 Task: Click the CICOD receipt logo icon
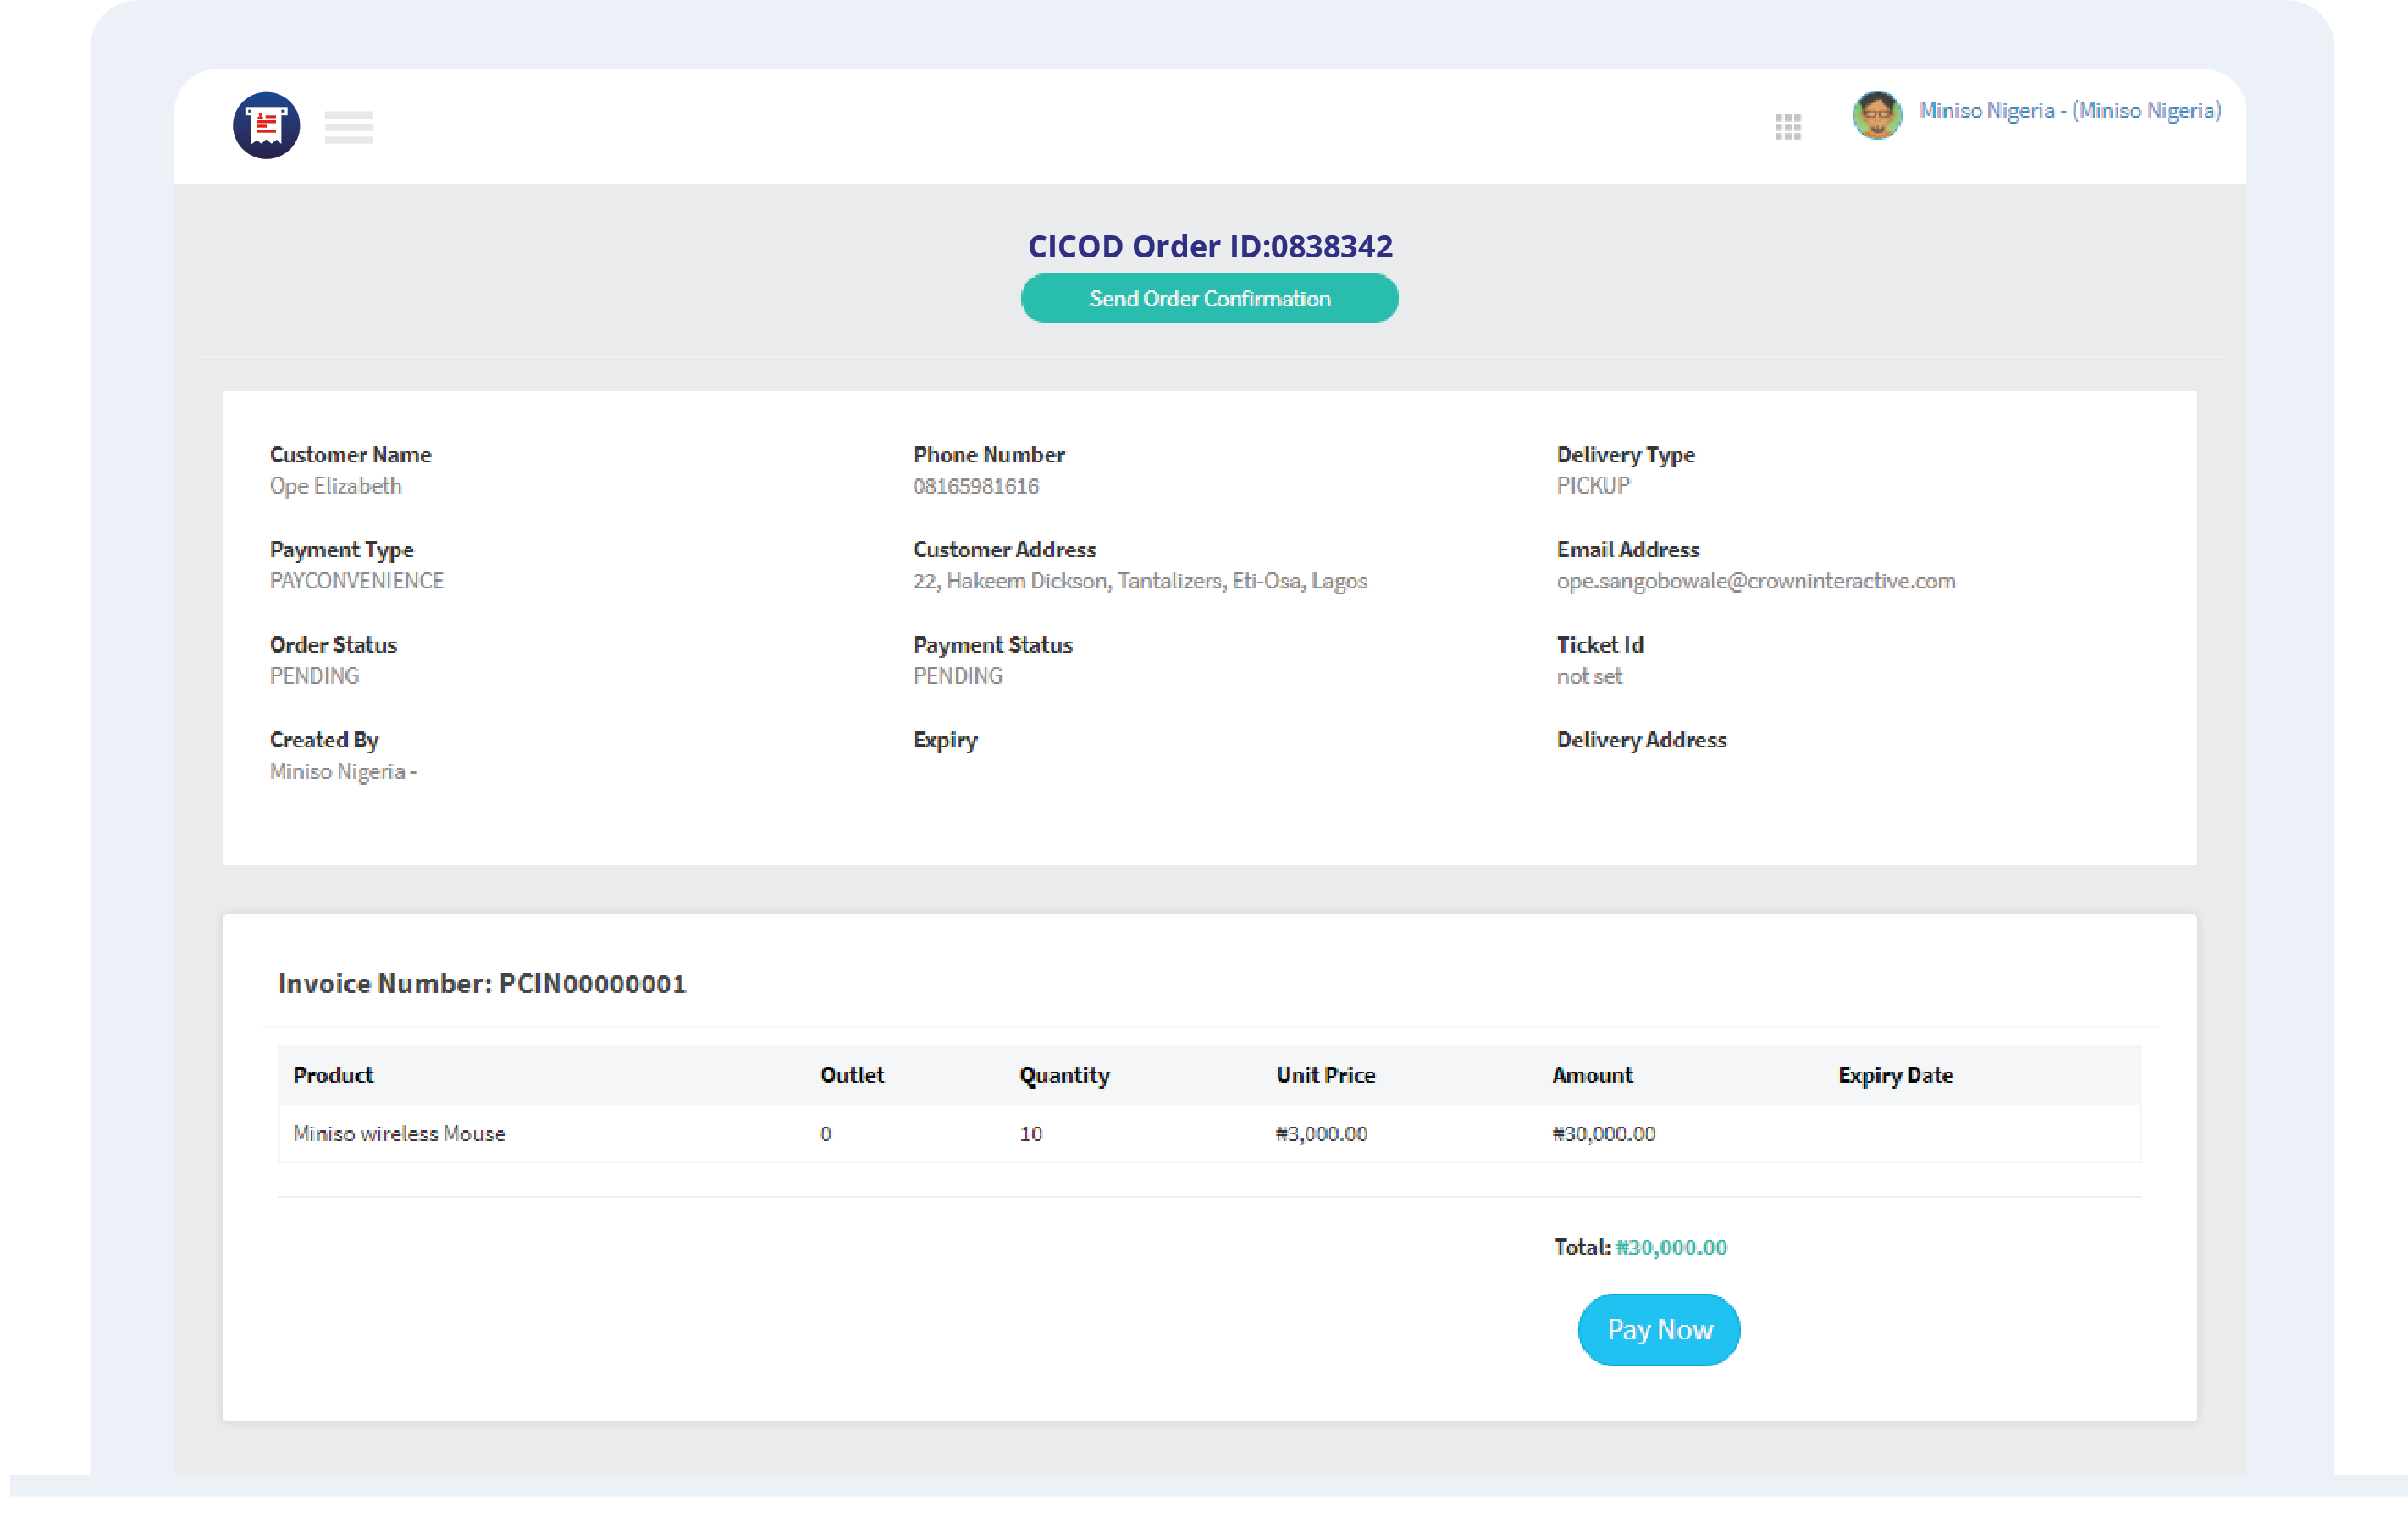[266, 125]
